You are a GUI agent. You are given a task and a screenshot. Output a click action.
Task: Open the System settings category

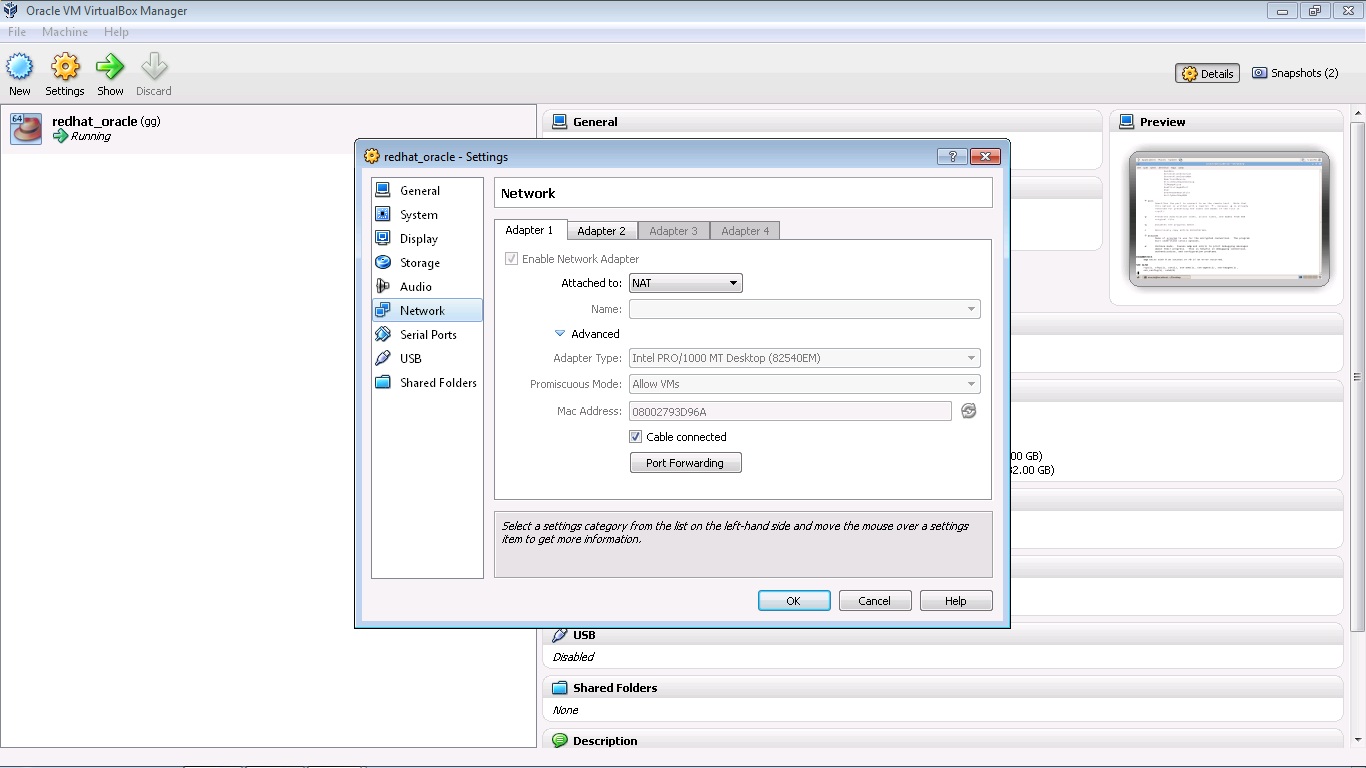click(427, 214)
